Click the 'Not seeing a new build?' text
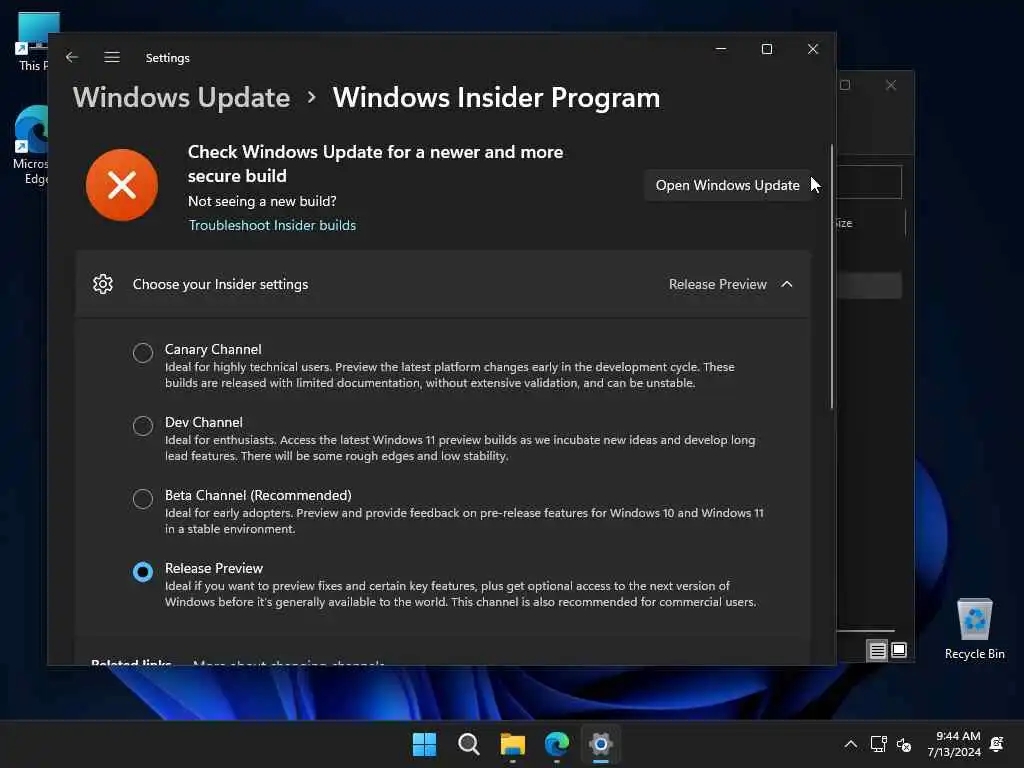The width and height of the screenshot is (1024, 768). point(262,201)
